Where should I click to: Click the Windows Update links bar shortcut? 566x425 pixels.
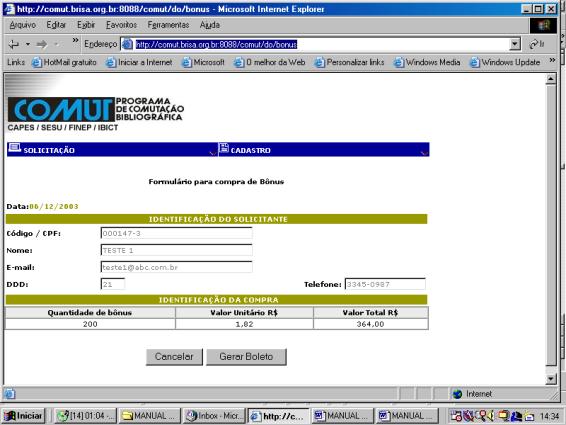pos(505,62)
